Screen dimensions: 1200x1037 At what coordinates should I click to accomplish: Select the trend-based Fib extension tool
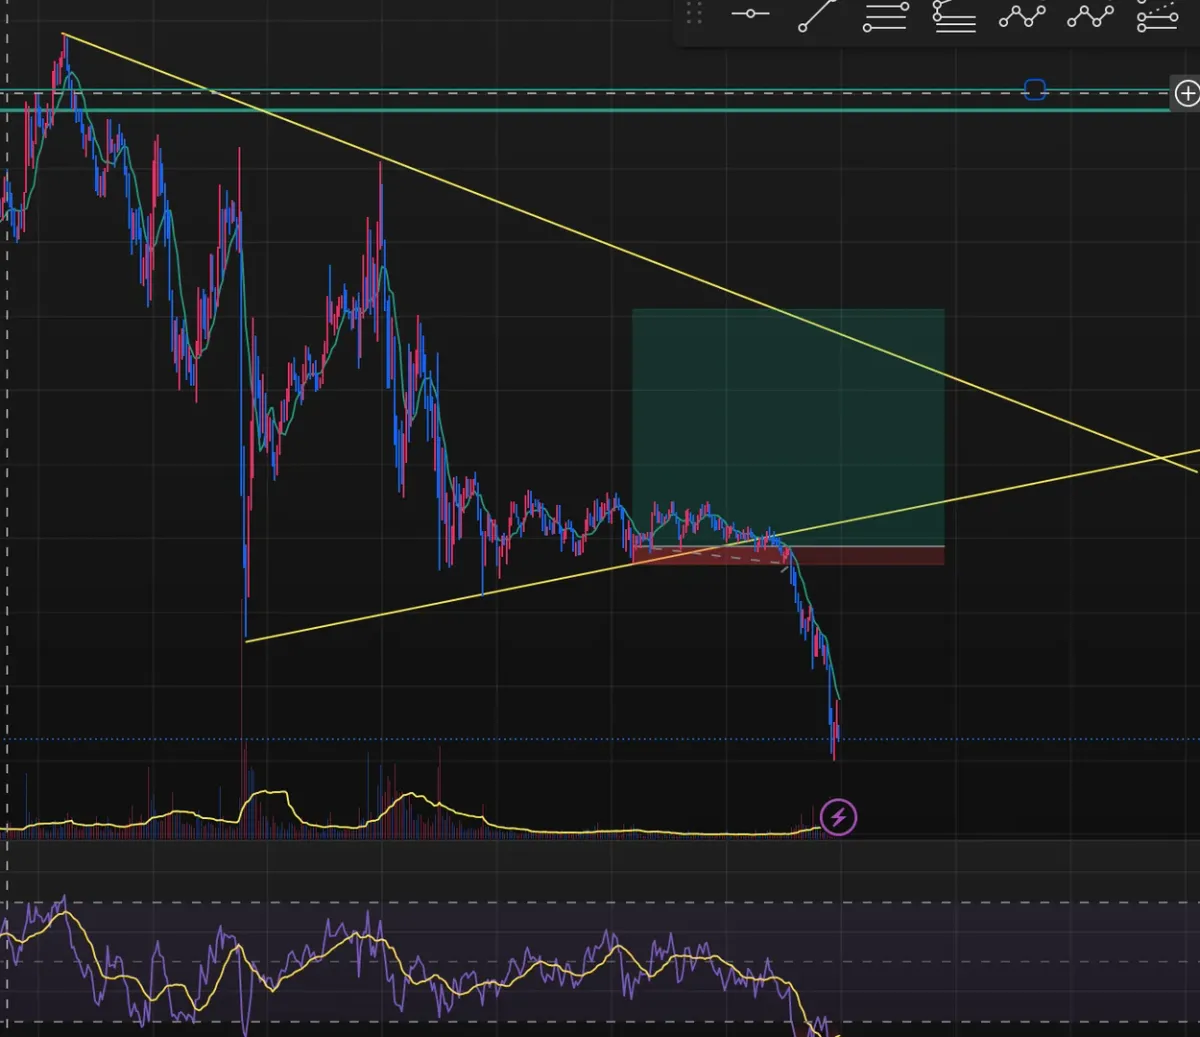click(x=953, y=16)
